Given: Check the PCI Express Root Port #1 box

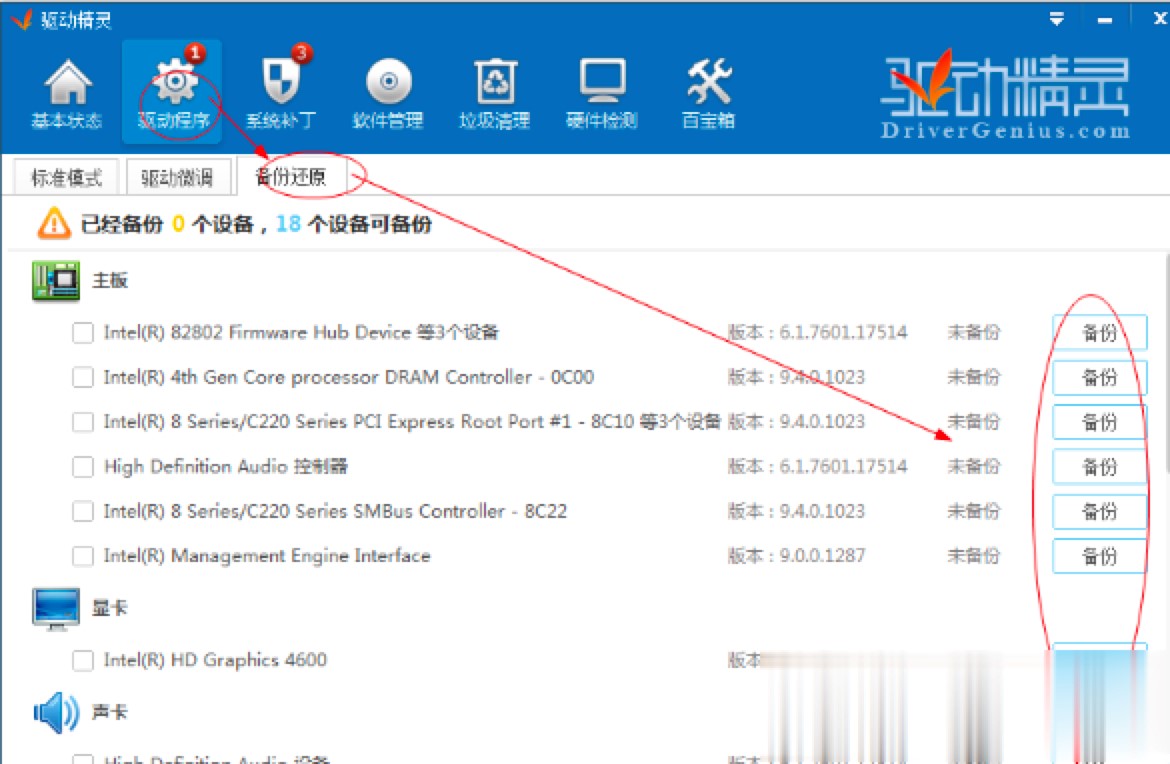Looking at the screenshot, I should click(83, 422).
